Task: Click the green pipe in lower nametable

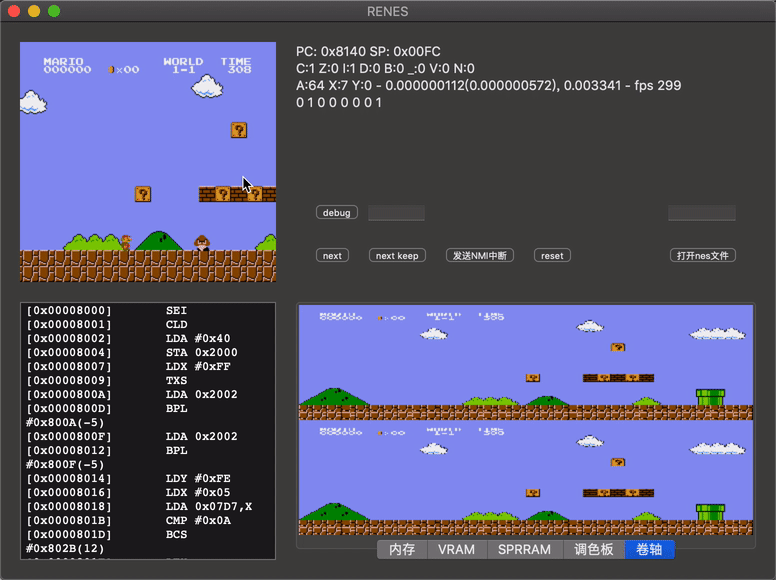Action: pos(710,513)
